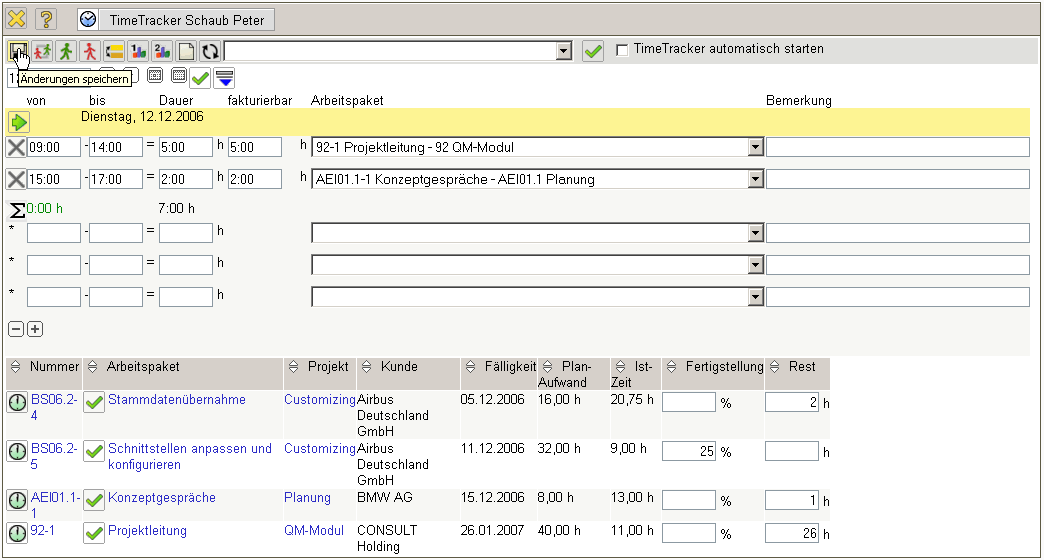The width and height of the screenshot is (1044, 560).
Task: Click the refresh arrows toolbar icon
Action: (x=210, y=51)
